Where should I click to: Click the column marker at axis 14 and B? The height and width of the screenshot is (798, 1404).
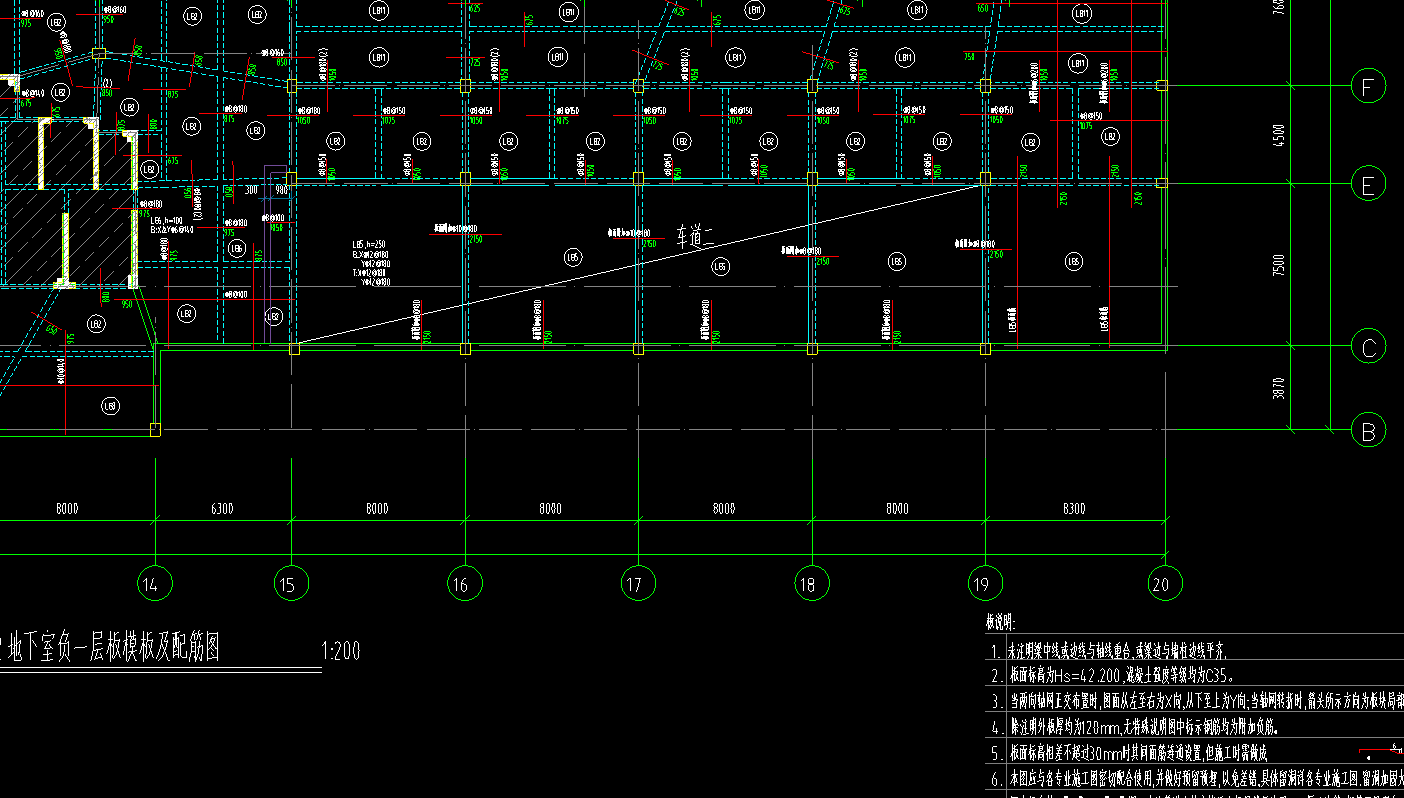coord(155,430)
